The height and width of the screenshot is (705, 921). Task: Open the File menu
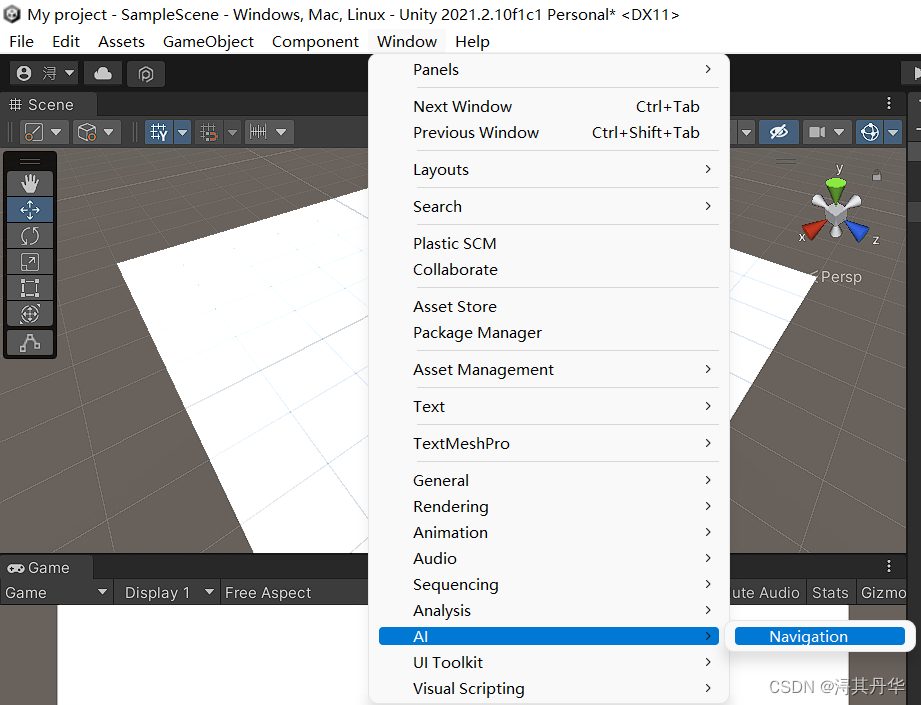(22, 42)
